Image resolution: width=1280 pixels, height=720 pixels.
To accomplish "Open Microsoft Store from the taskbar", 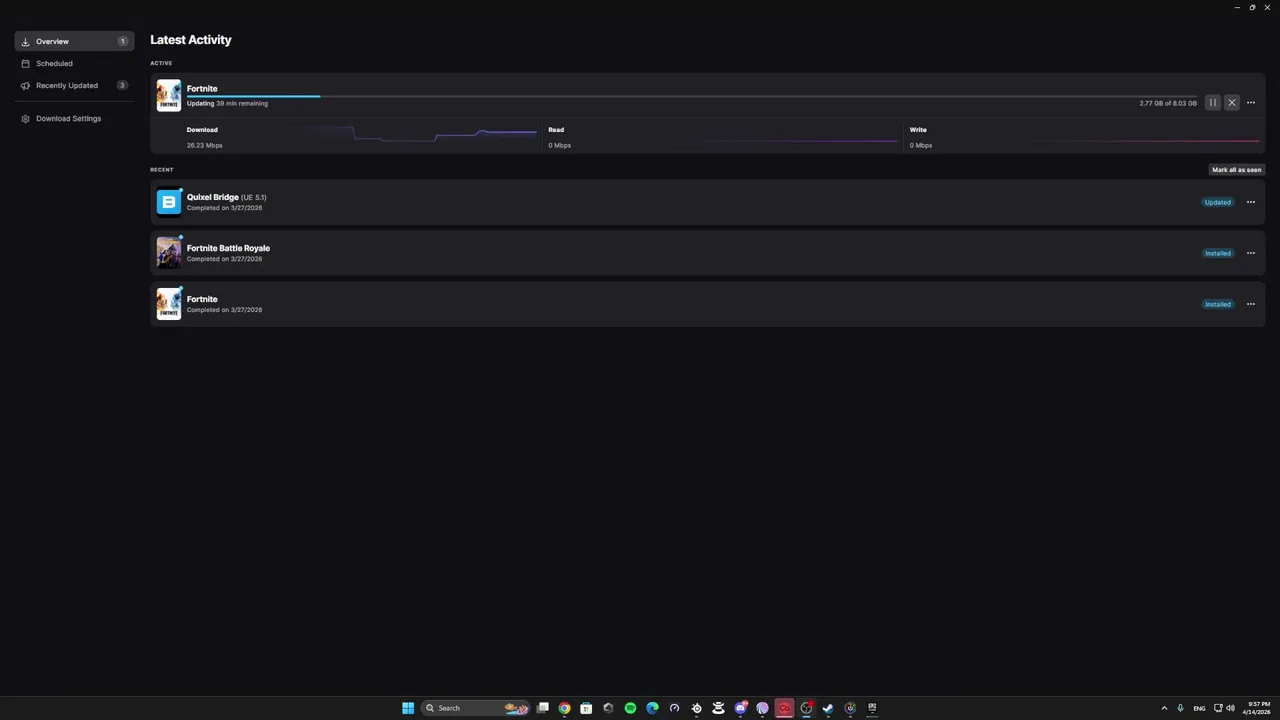I will coord(586,708).
